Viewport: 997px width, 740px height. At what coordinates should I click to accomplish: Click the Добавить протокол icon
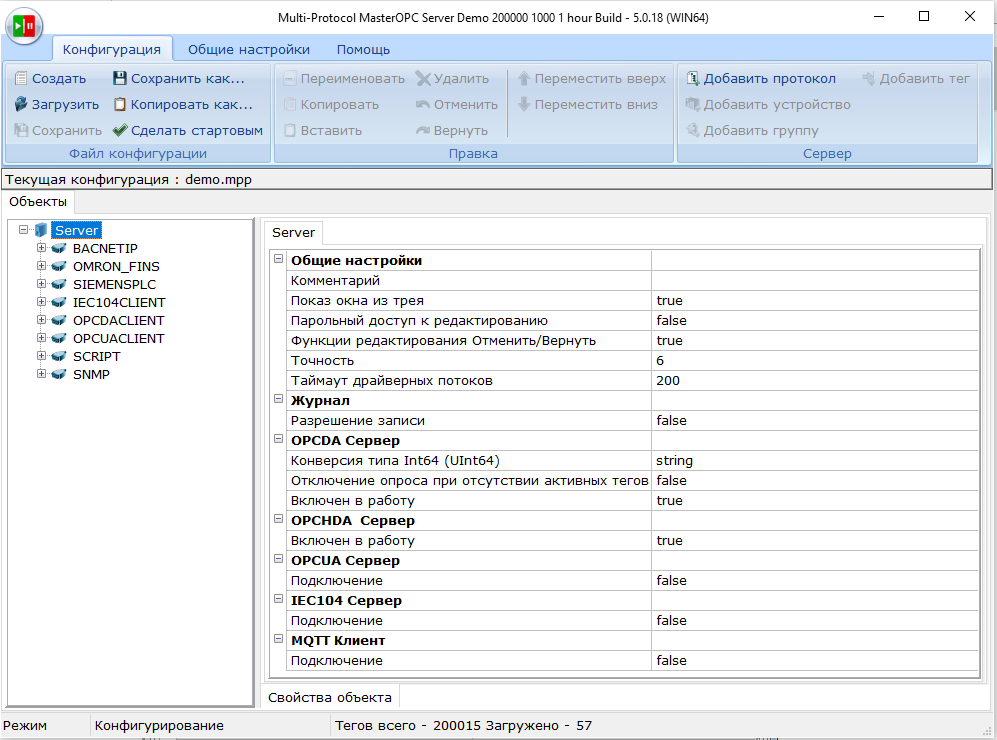pos(693,78)
